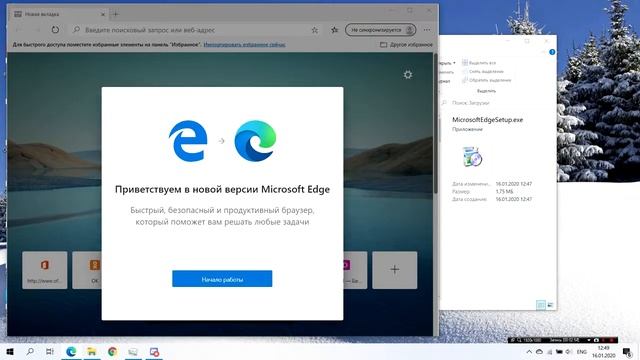Add this page to favorites star icon
This screenshot has height=360, width=640.
click(315, 30)
